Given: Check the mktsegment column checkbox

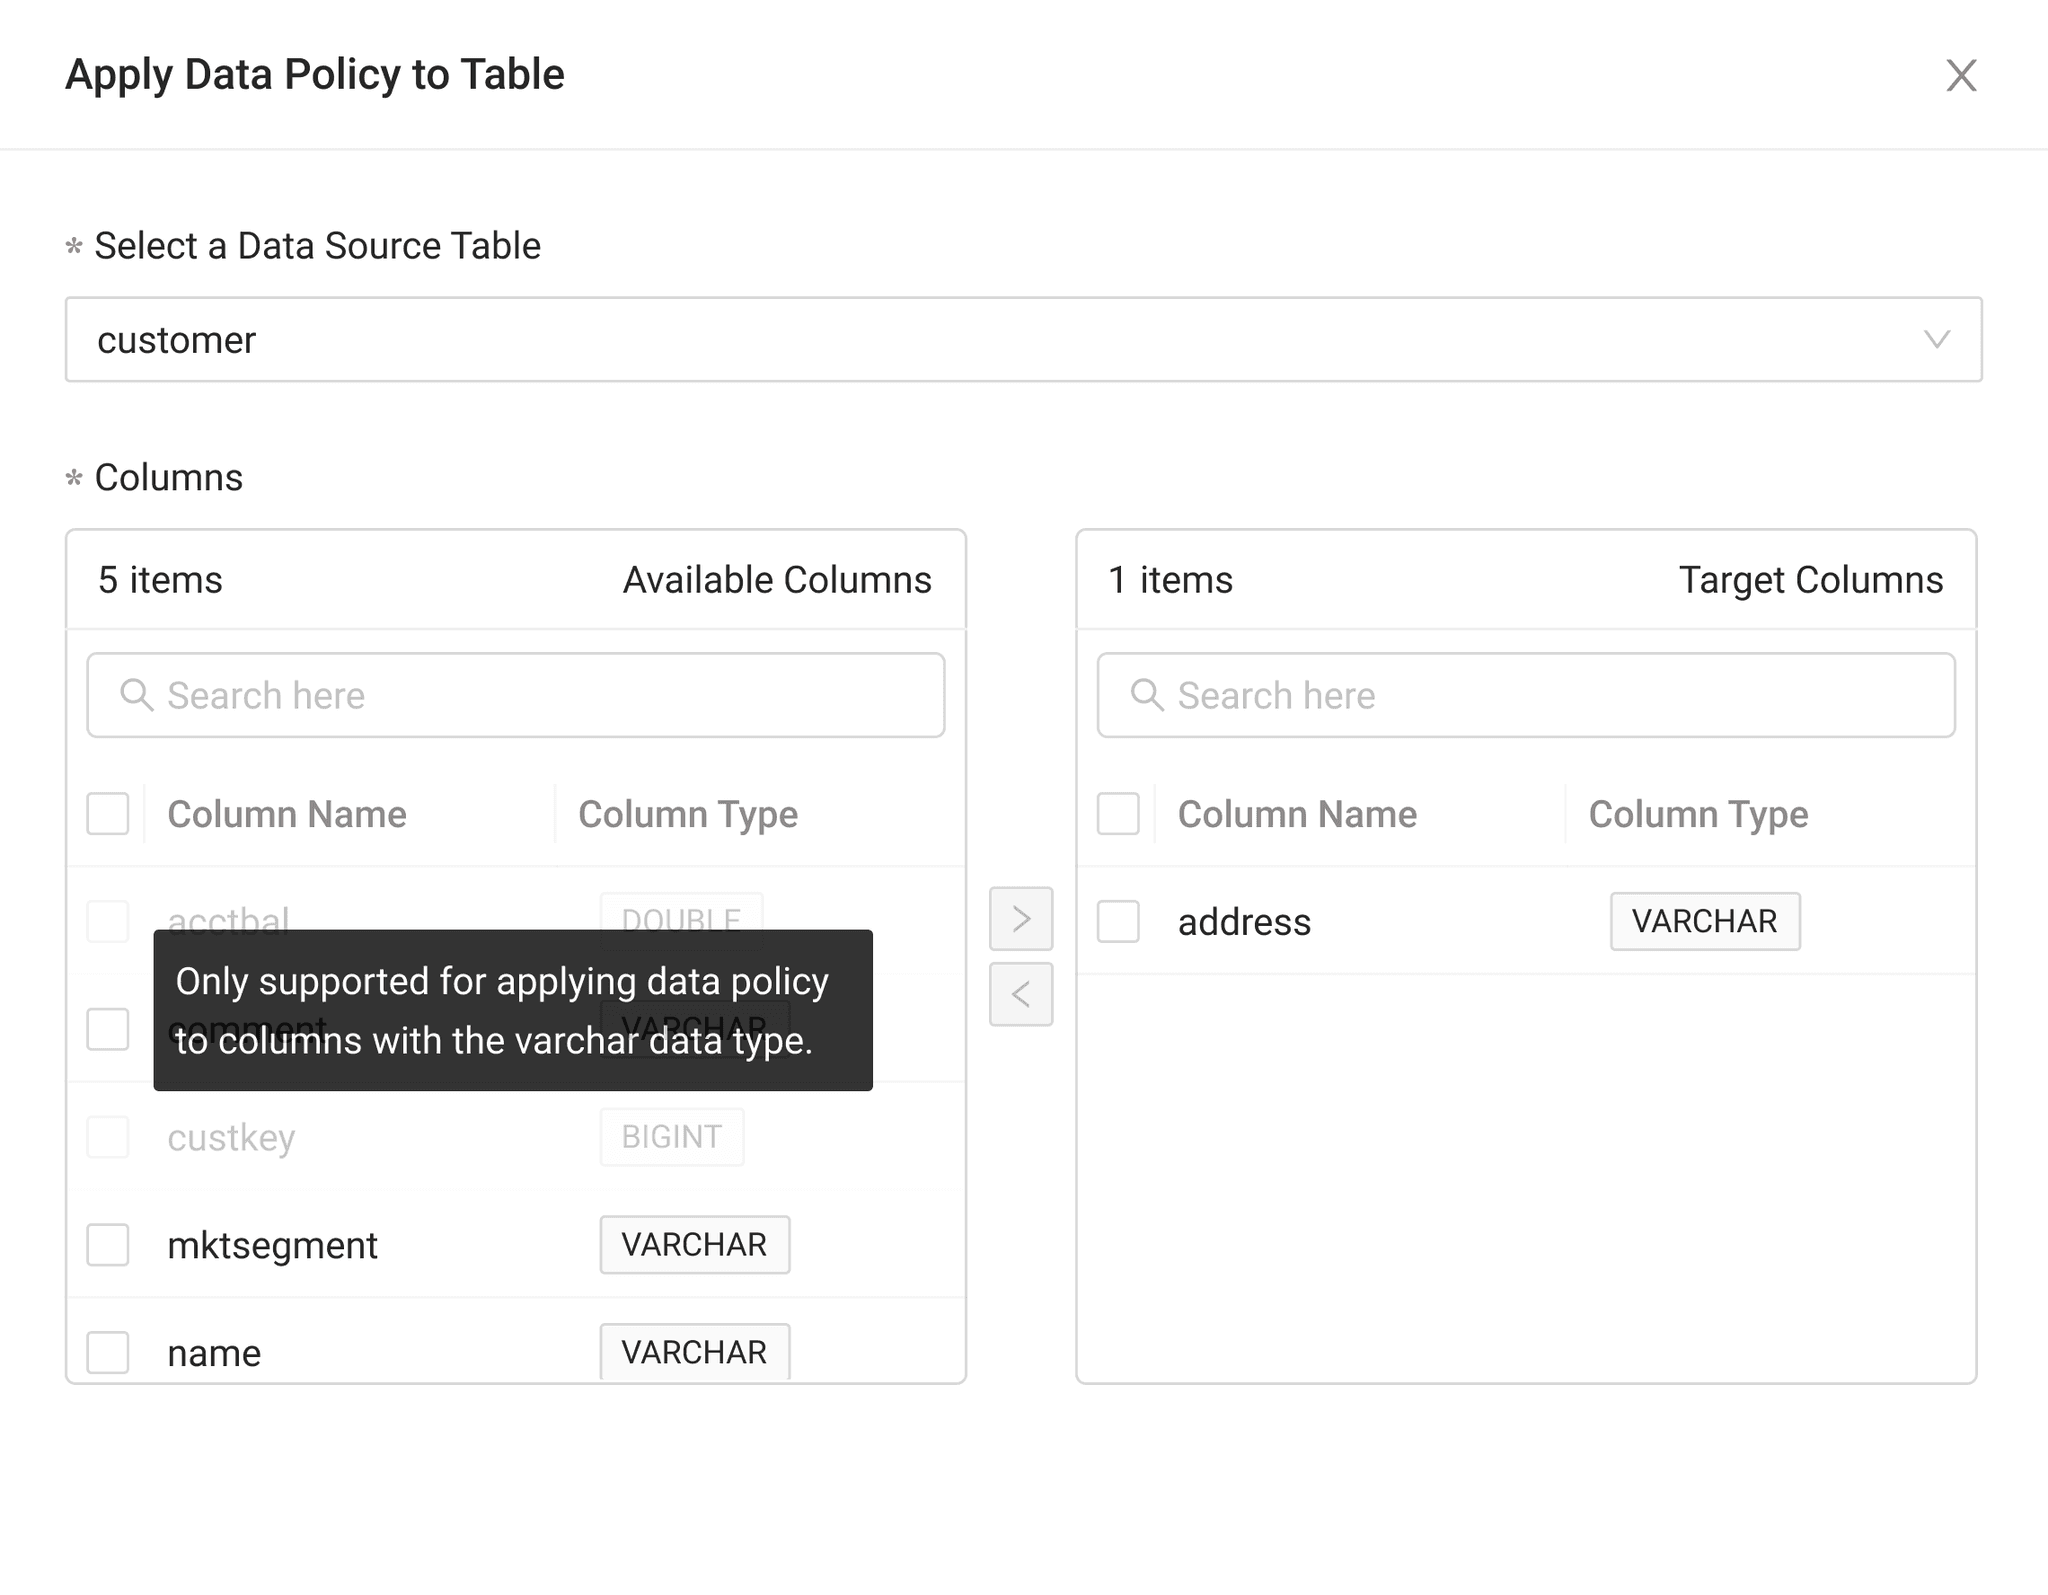Looking at the screenshot, I should pyautogui.click(x=108, y=1245).
